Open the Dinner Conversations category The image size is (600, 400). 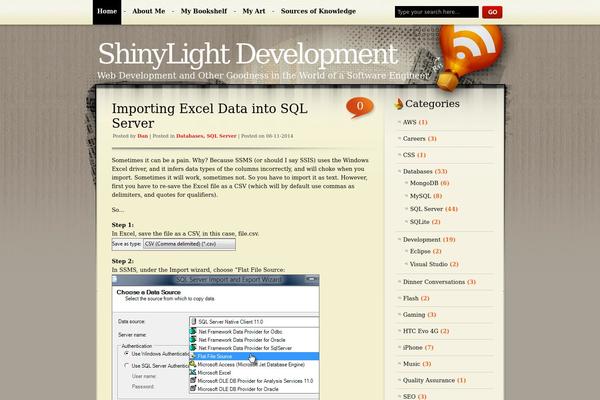point(434,282)
